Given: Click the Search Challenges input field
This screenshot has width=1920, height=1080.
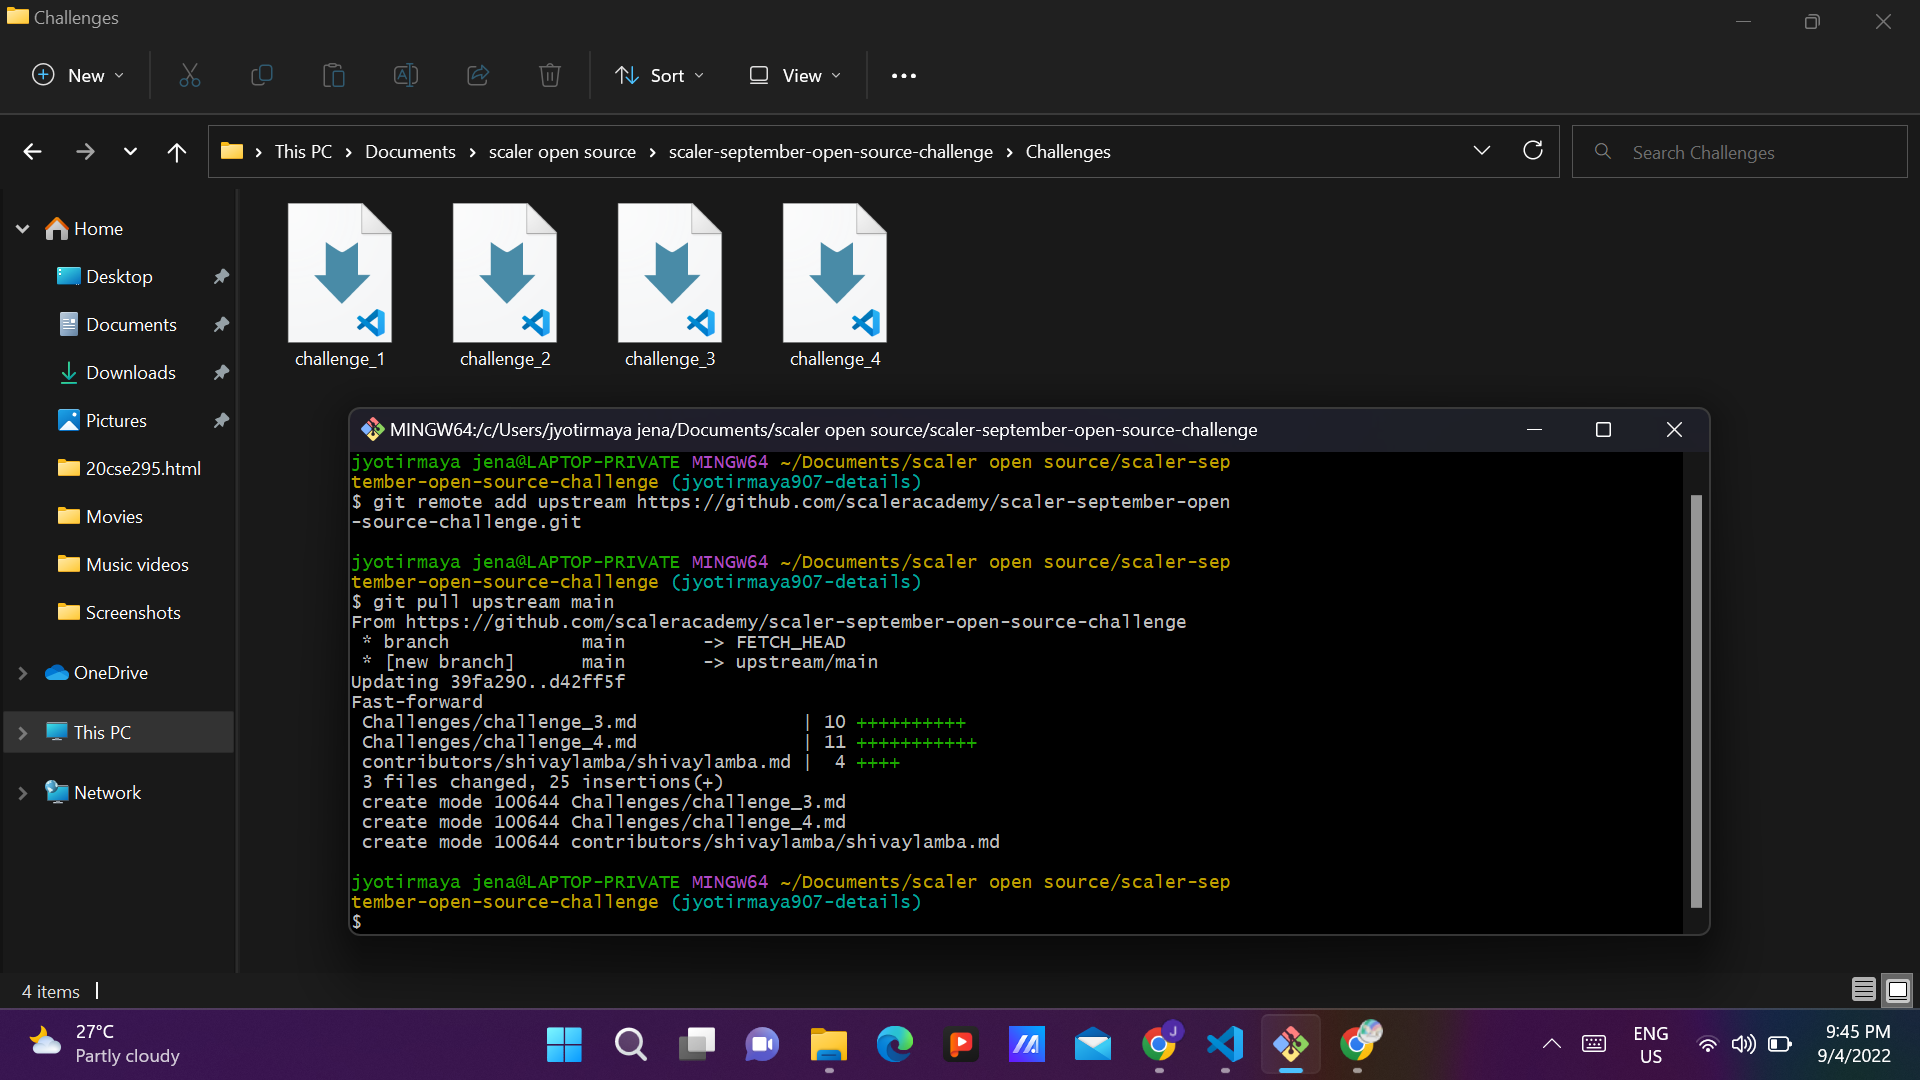Looking at the screenshot, I should [1740, 152].
